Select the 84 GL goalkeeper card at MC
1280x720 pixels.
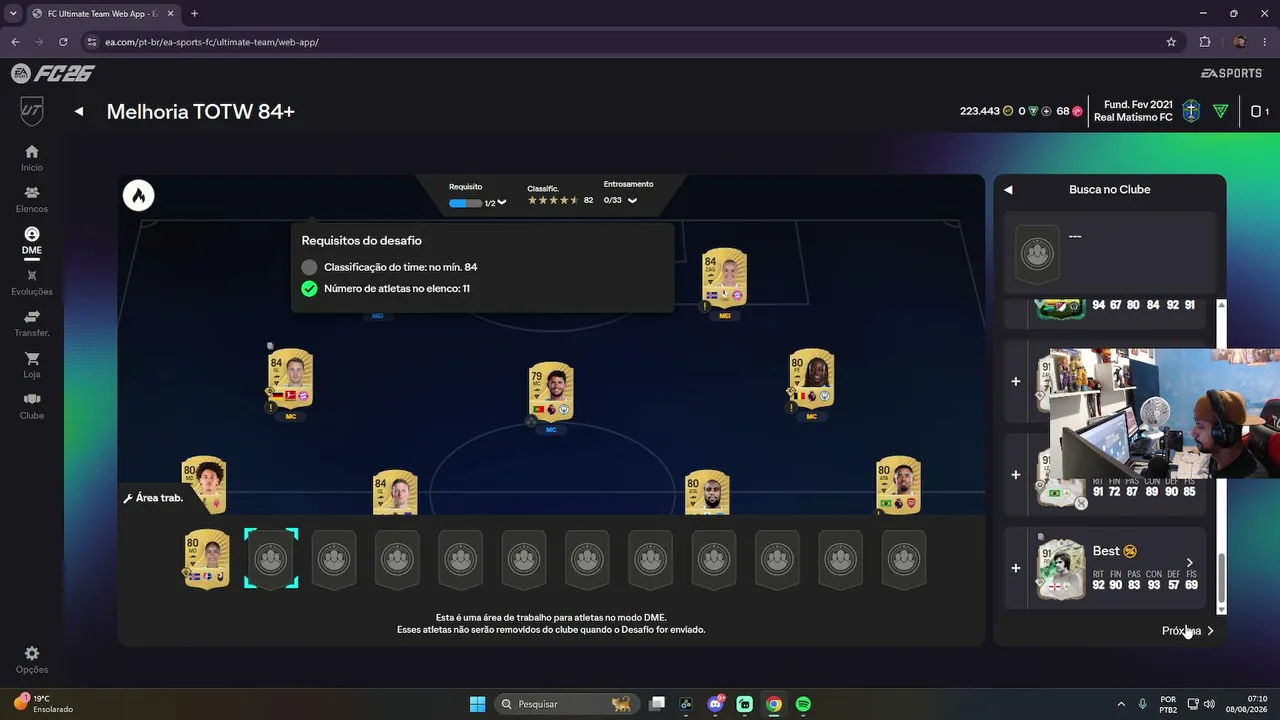pos(291,377)
